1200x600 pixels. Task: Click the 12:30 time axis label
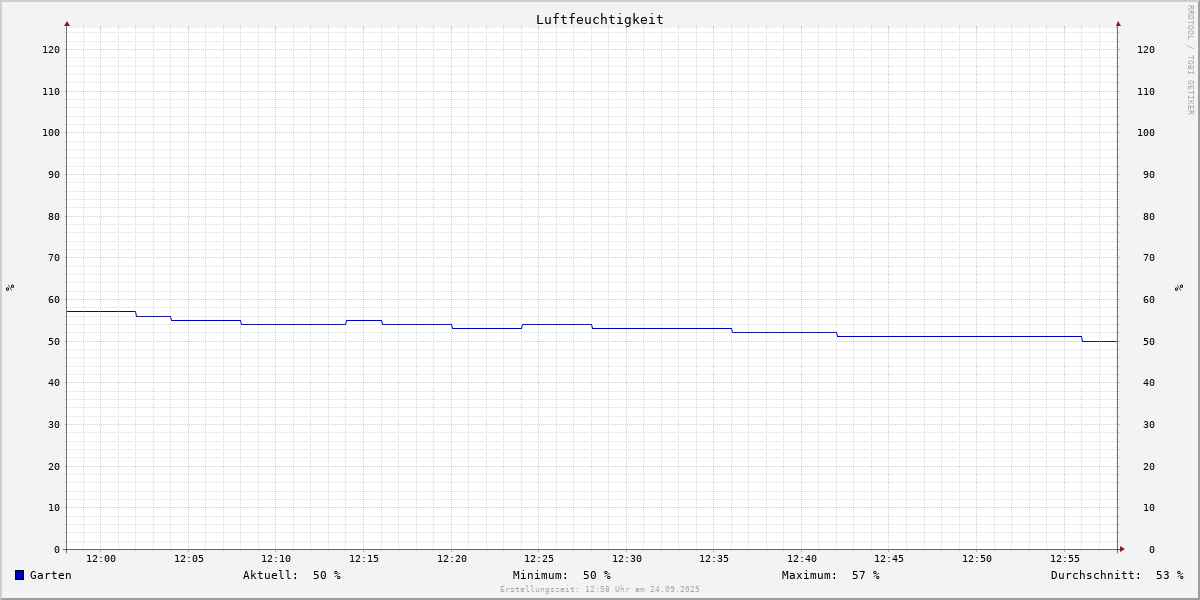pyautogui.click(x=627, y=559)
